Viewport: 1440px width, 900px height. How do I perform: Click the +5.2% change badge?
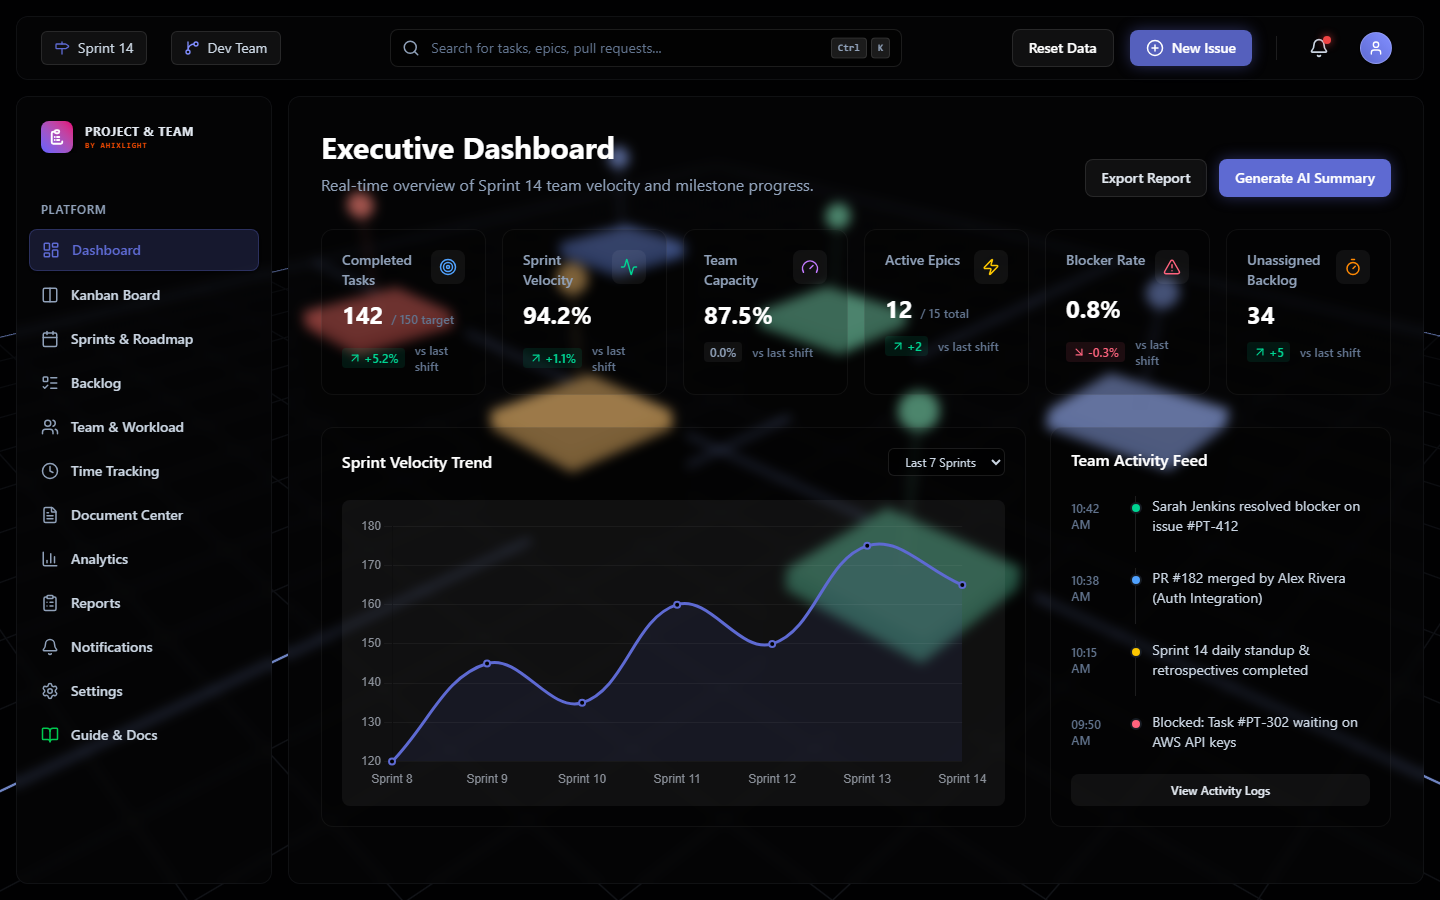click(x=374, y=358)
